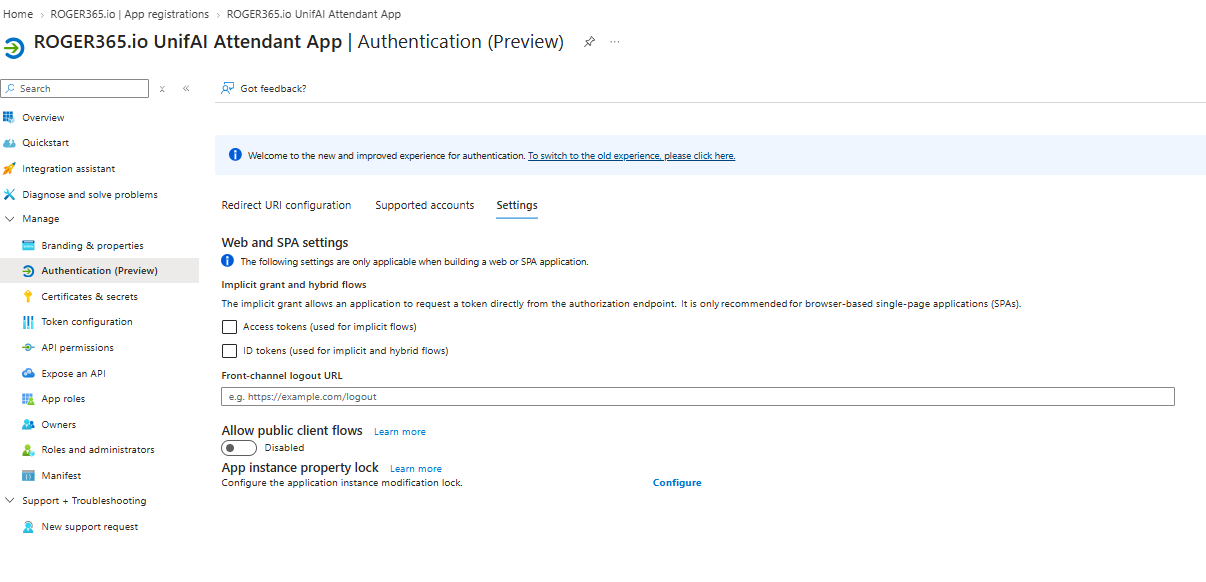Click the Authentication (Preview) sidebar icon
This screenshot has height=582, width=1206.
tap(28, 271)
